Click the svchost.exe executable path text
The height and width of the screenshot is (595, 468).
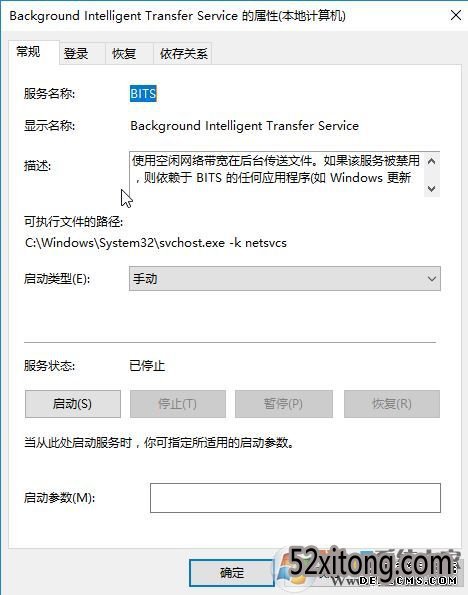(156, 243)
